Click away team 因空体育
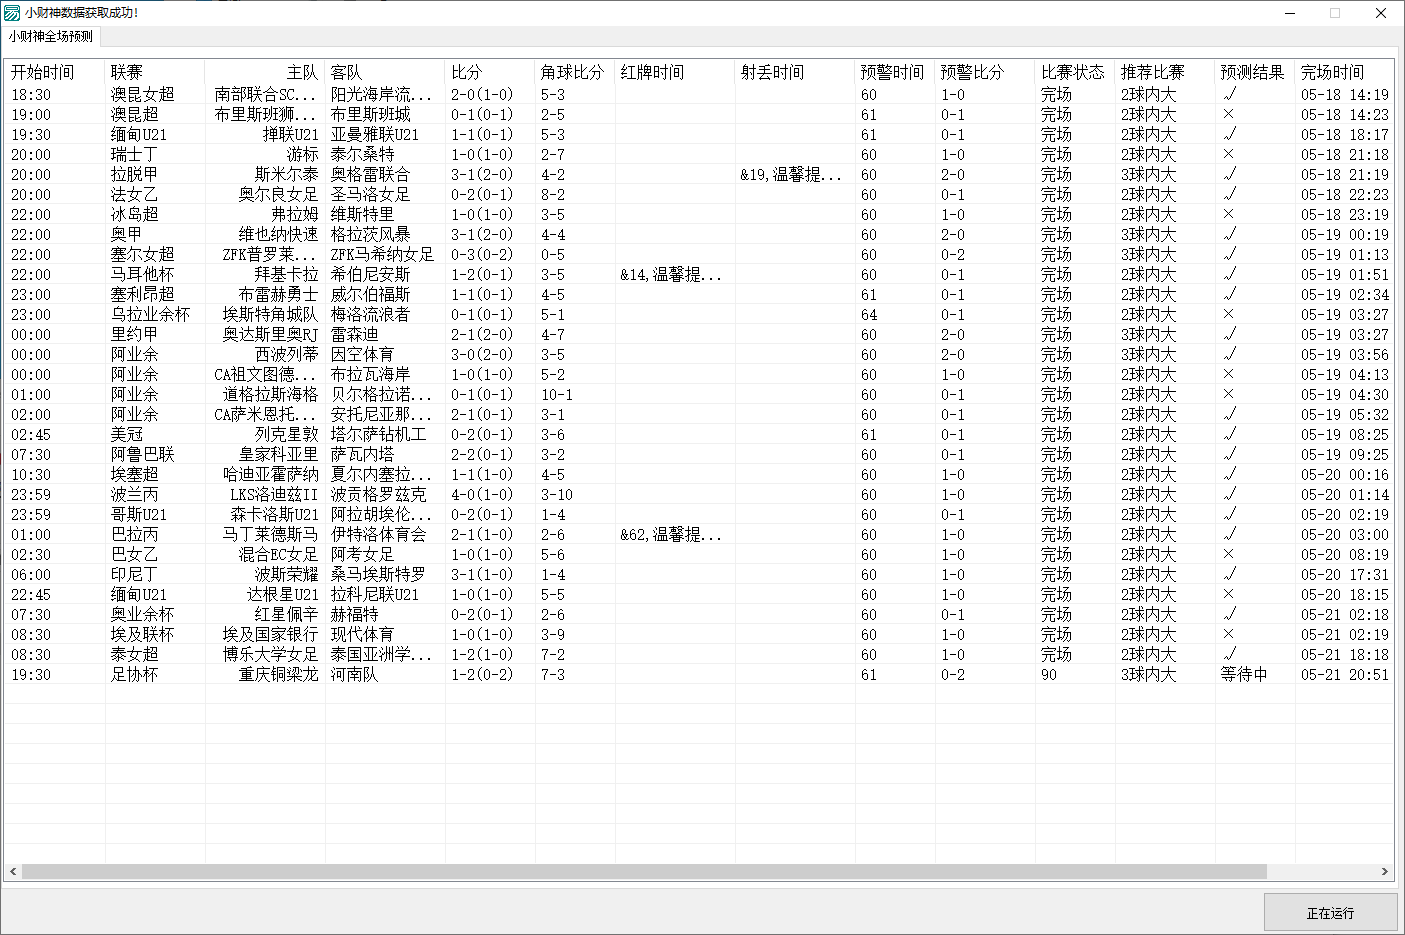This screenshot has width=1405, height=935. [x=362, y=354]
